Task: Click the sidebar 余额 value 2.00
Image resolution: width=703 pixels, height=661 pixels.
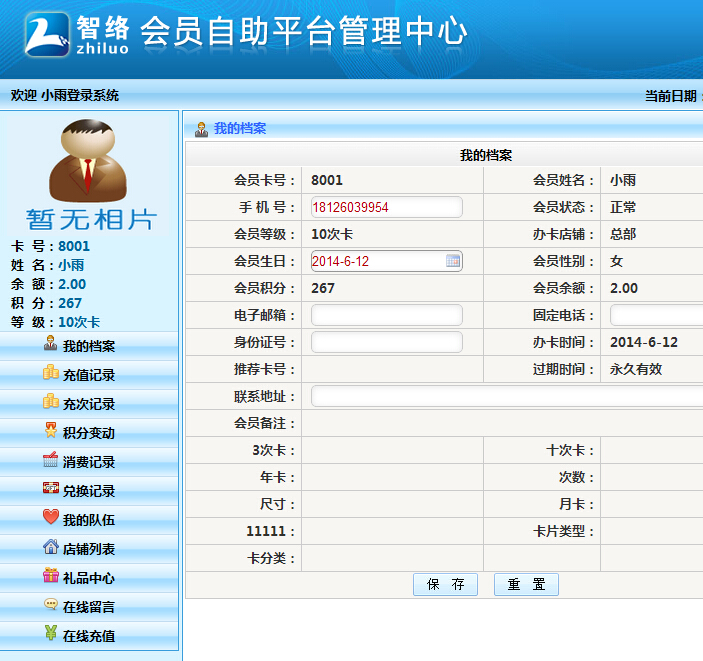Action: pos(72,284)
